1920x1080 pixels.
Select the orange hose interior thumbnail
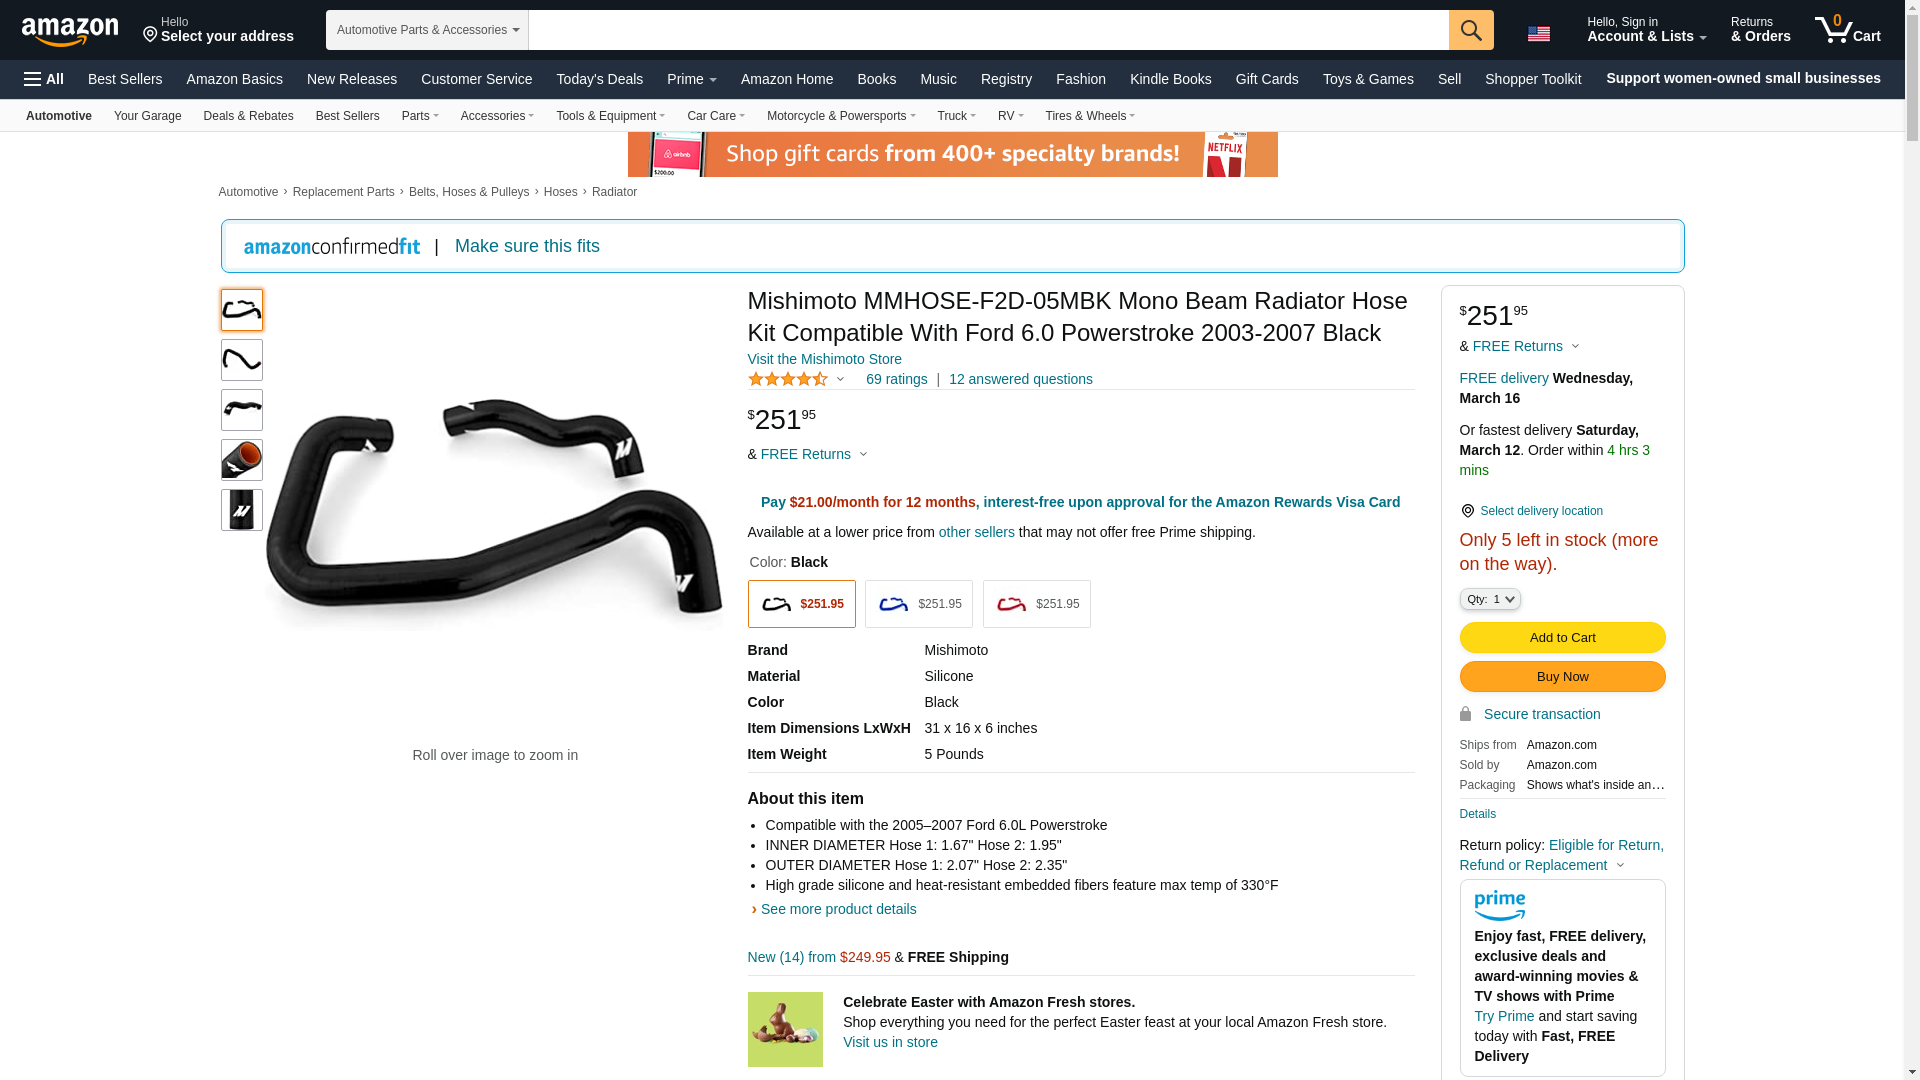click(242, 460)
